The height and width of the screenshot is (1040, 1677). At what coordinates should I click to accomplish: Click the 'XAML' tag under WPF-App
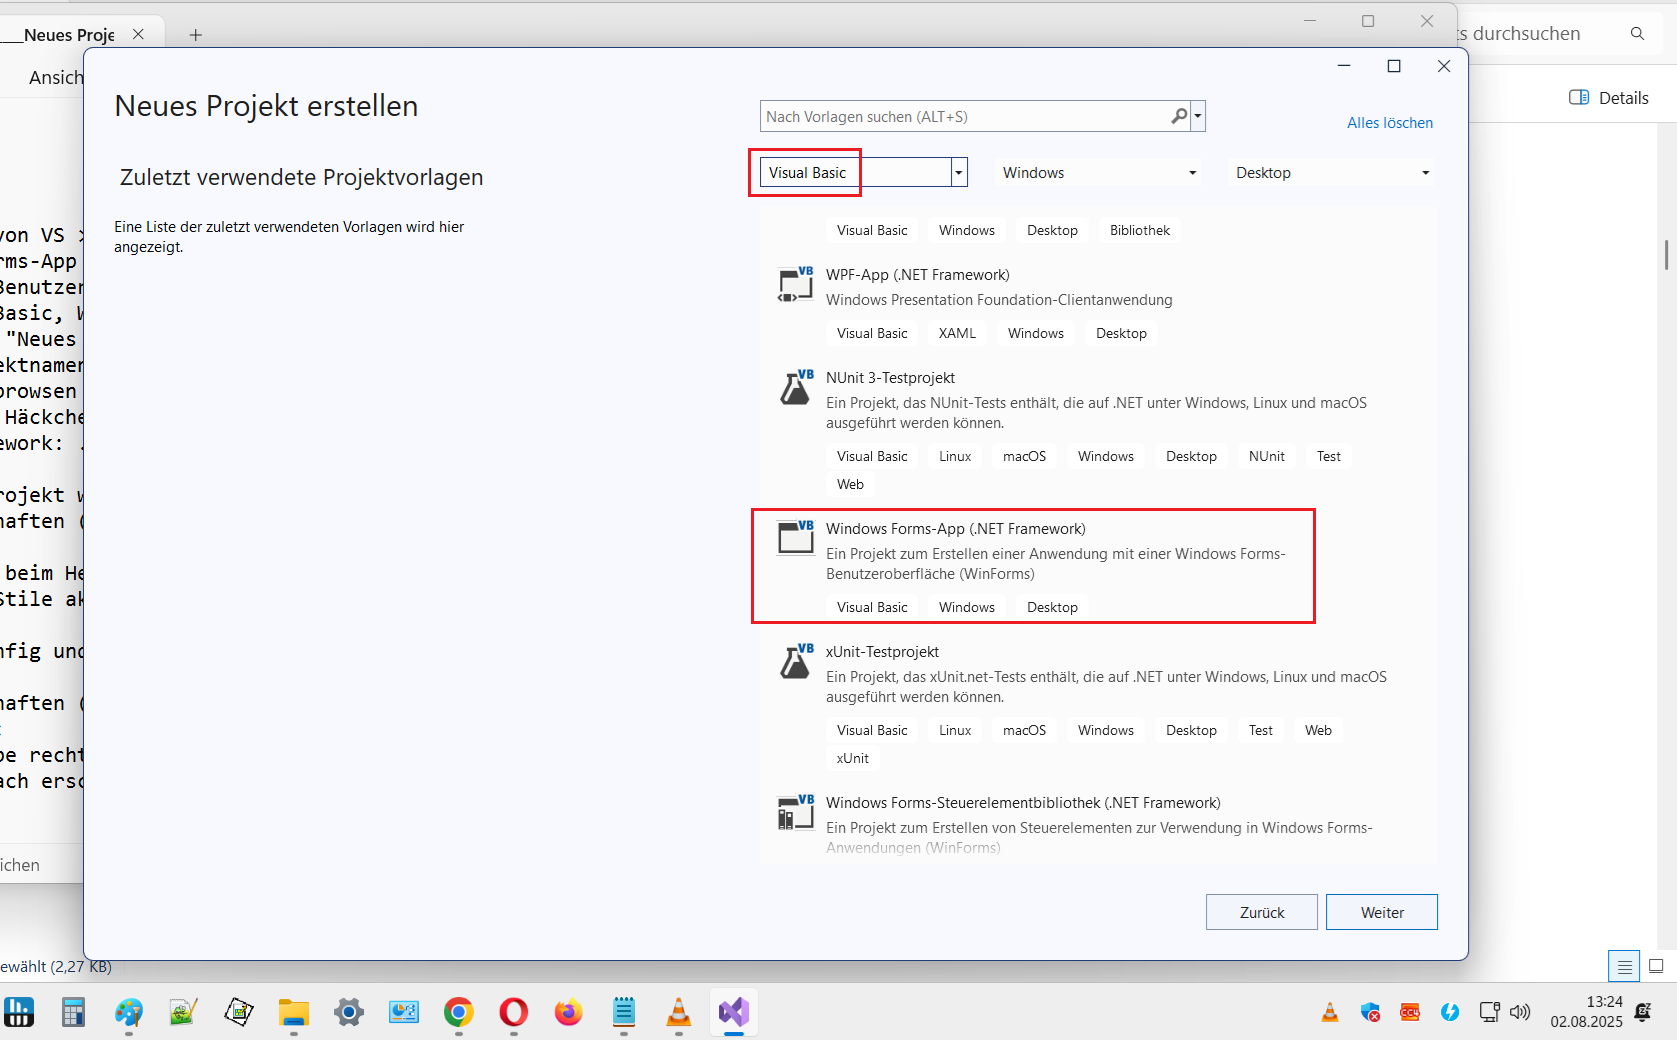[957, 333]
